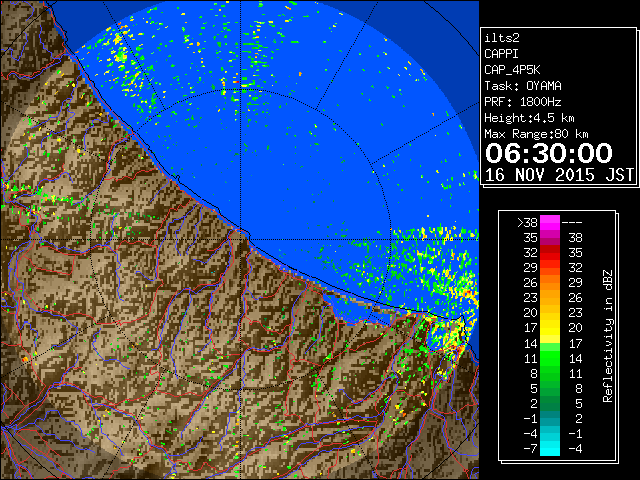640x480 pixels.
Task: Click the magenta >38 dBZ legend swatch
Action: tap(550, 222)
